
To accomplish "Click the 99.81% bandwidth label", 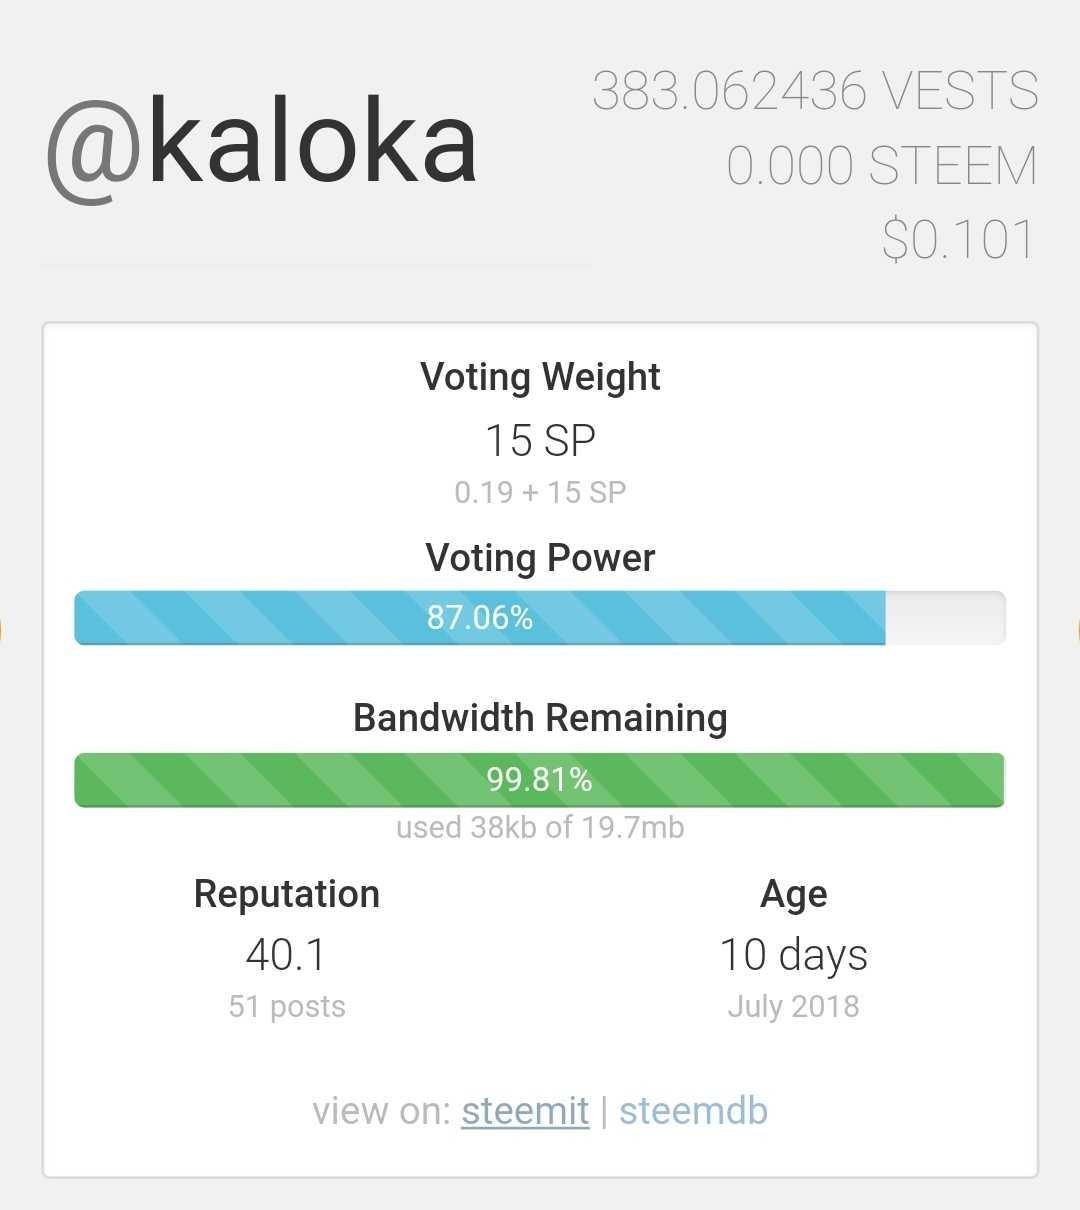I will (x=540, y=779).
